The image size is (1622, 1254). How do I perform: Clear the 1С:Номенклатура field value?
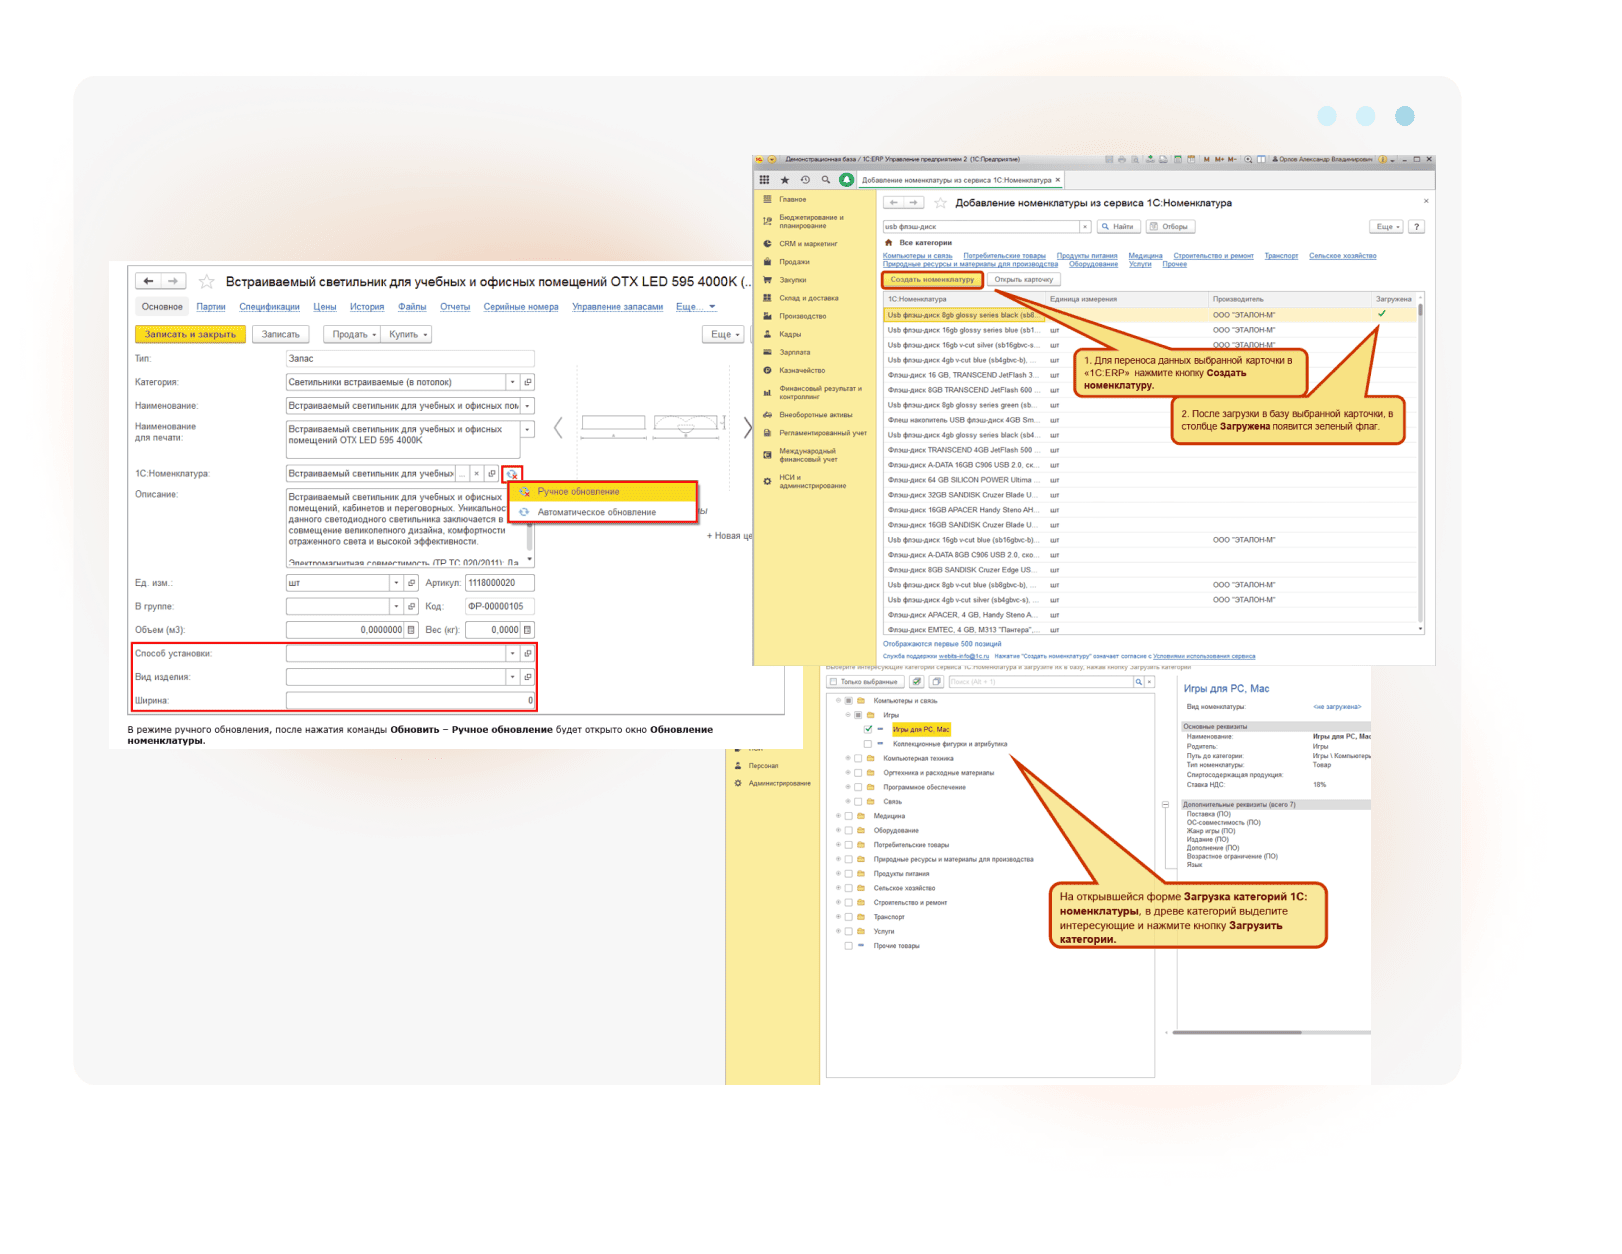pyautogui.click(x=477, y=474)
